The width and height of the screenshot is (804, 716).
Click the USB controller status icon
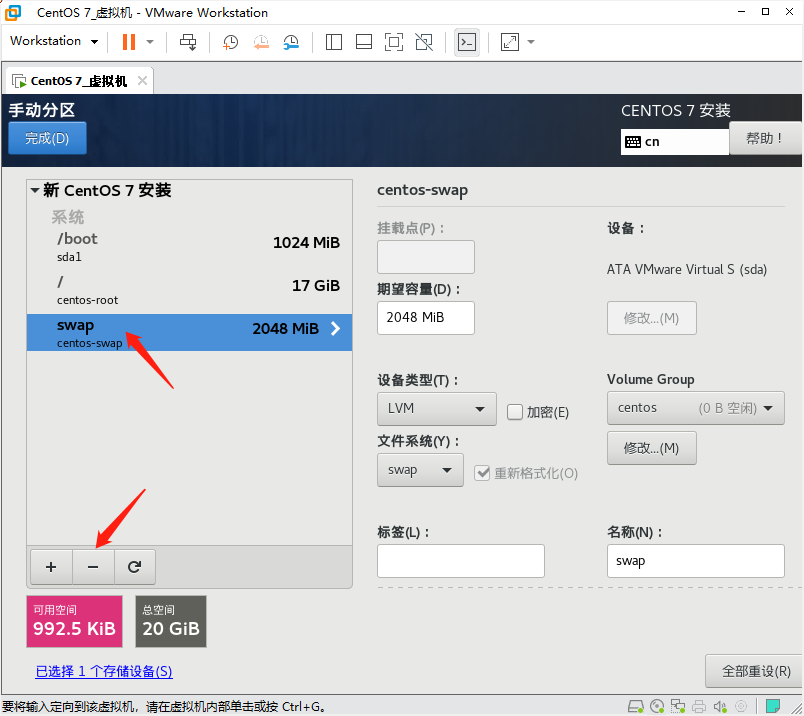click(741, 706)
